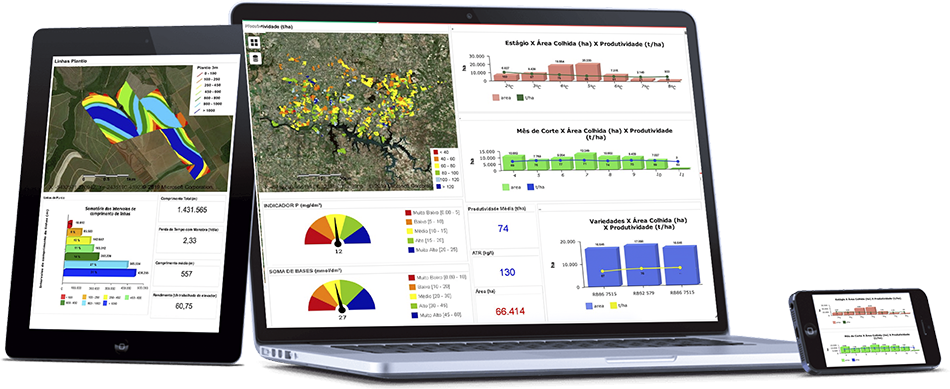
Task: Click the light blue bar in tablet bar chart
Action: [95, 264]
